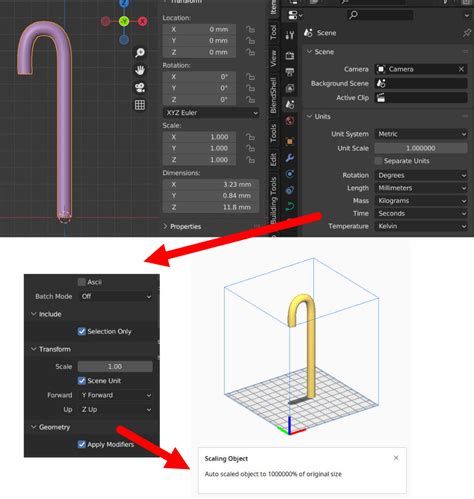474x499 pixels.
Task: Adjust the Scale X 1.000 field
Action: (x=199, y=137)
